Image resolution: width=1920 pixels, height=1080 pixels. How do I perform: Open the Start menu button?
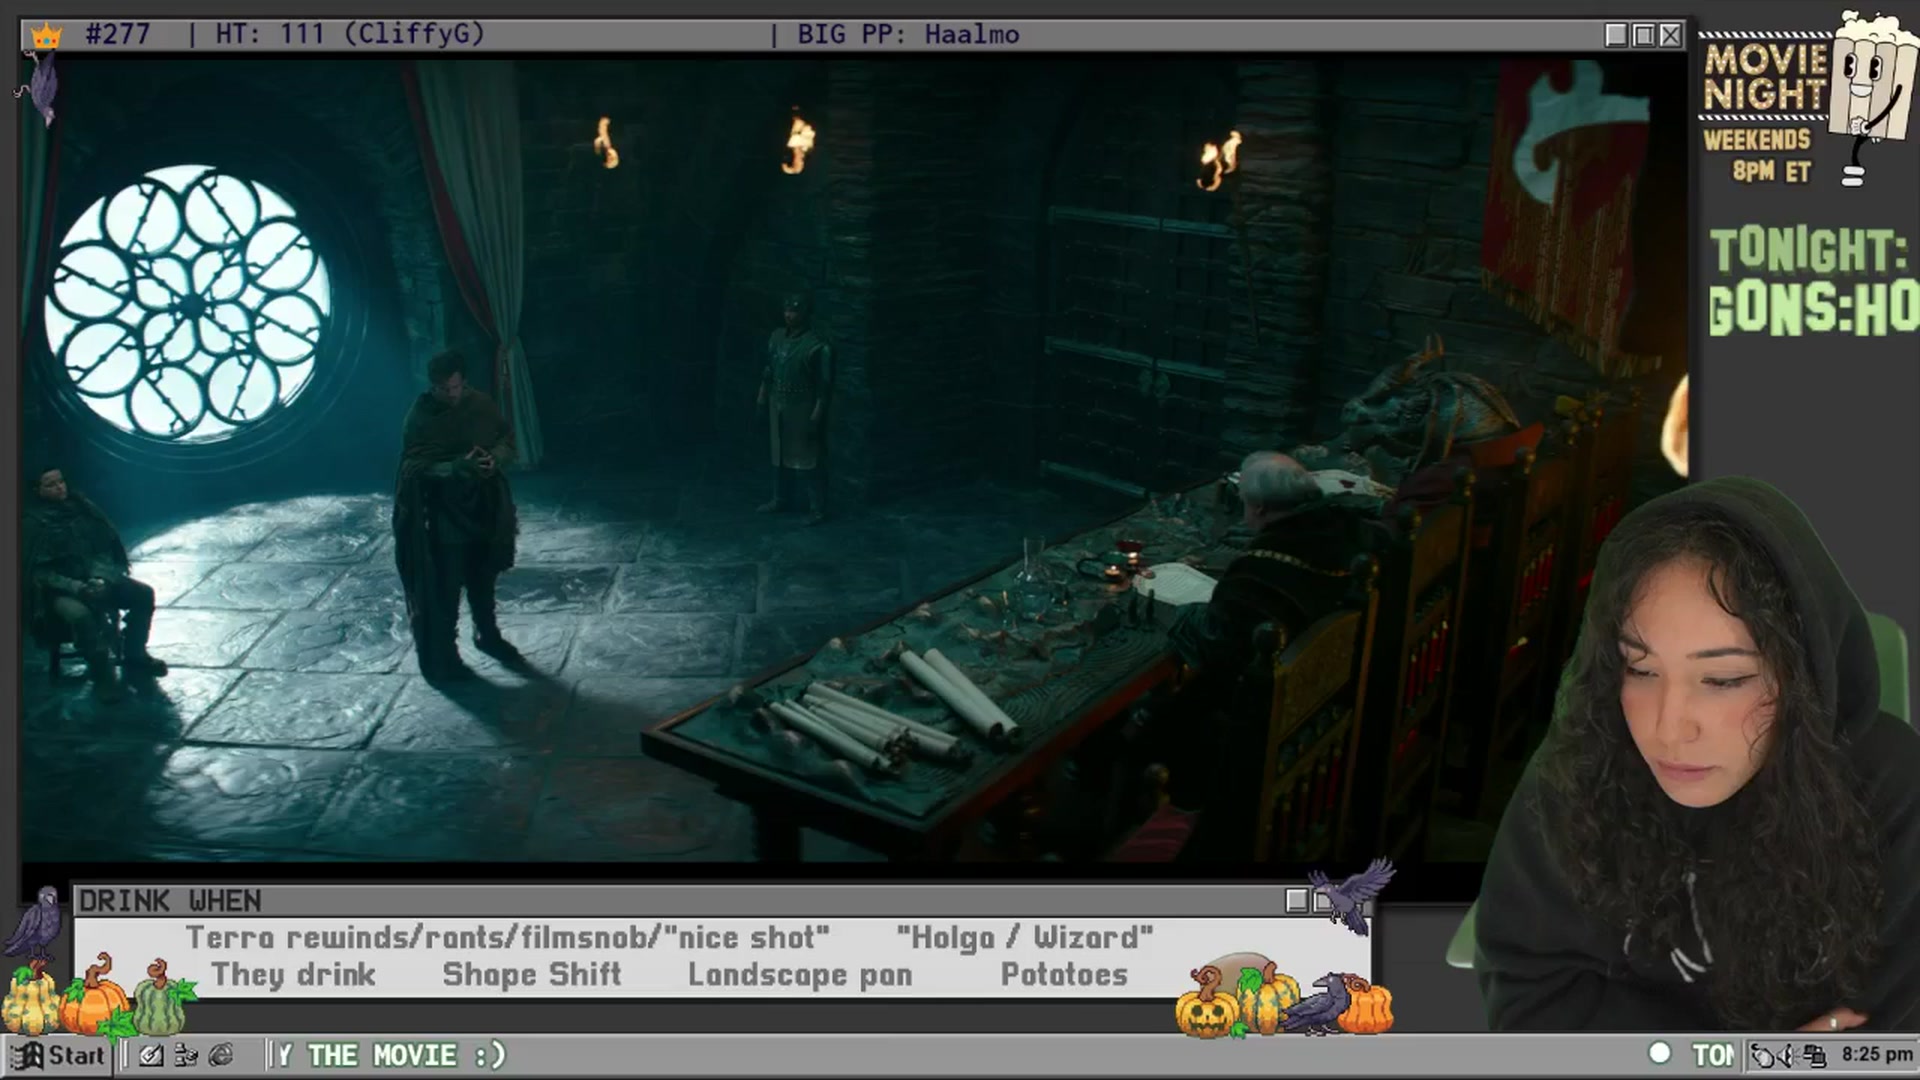(57, 1055)
